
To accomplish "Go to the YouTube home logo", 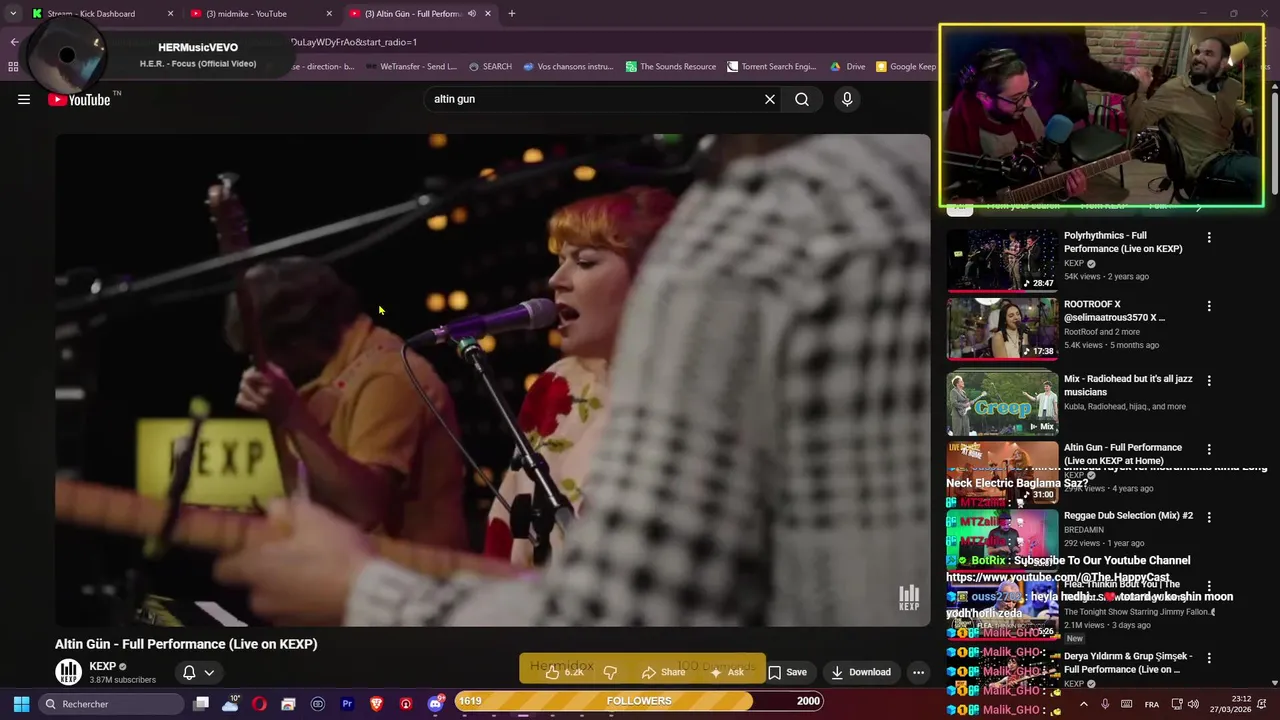I will coord(79,99).
